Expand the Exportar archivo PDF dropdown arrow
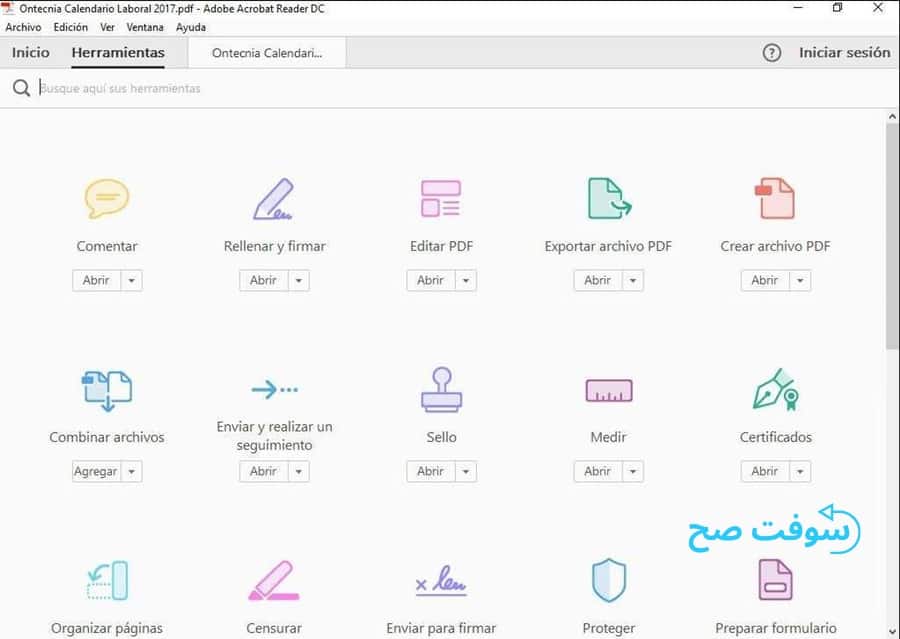This screenshot has height=639, width=900. [633, 281]
